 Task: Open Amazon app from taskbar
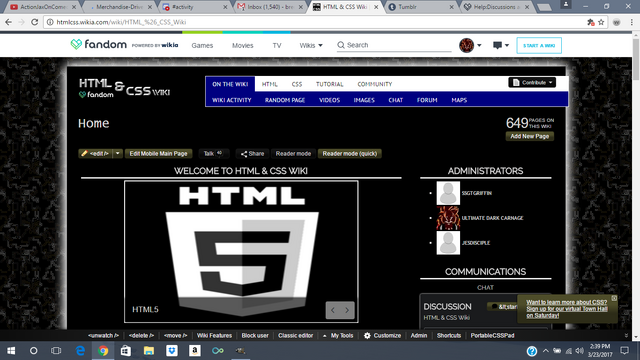tap(195, 350)
